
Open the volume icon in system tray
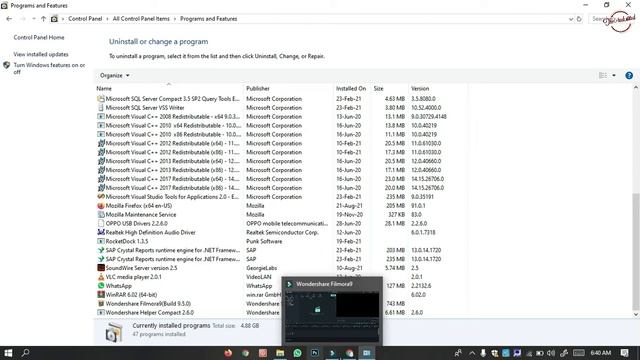pyautogui.click(x=551, y=353)
